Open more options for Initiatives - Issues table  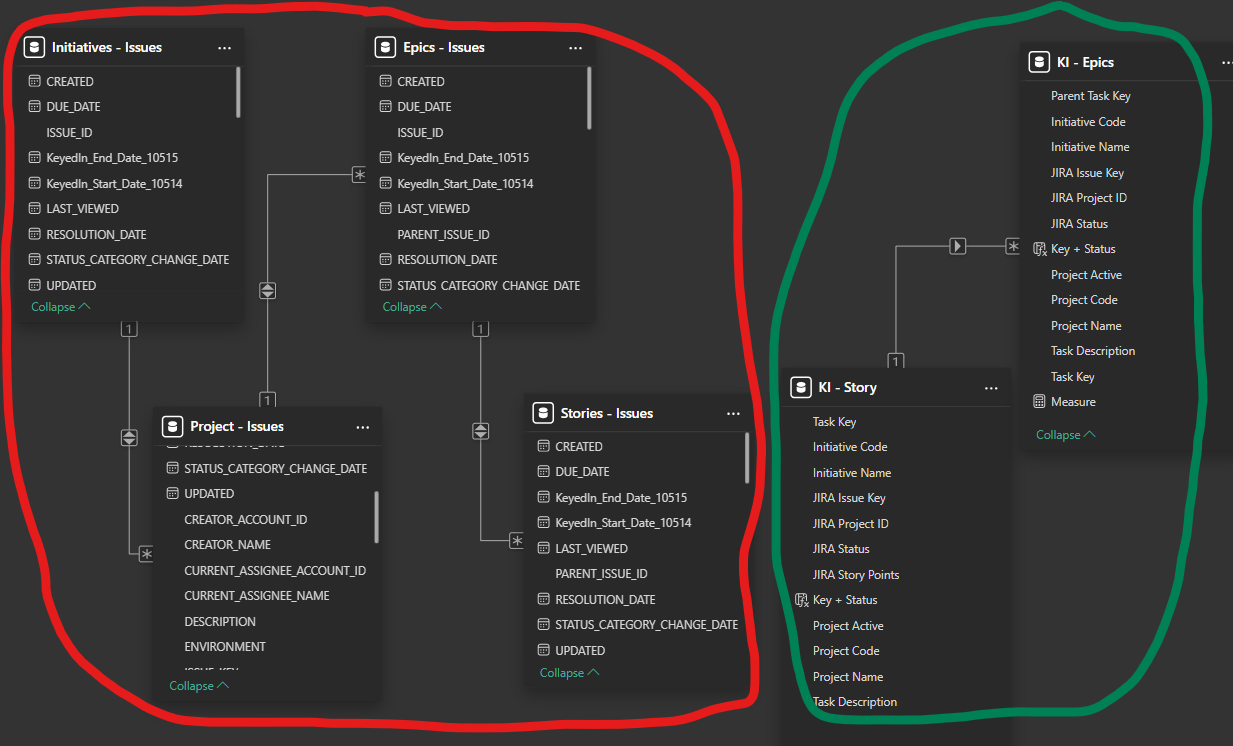click(224, 48)
